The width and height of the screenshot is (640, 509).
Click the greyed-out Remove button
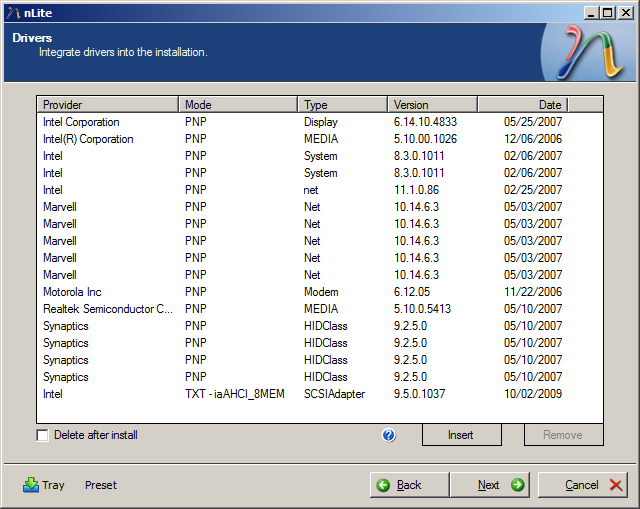563,435
